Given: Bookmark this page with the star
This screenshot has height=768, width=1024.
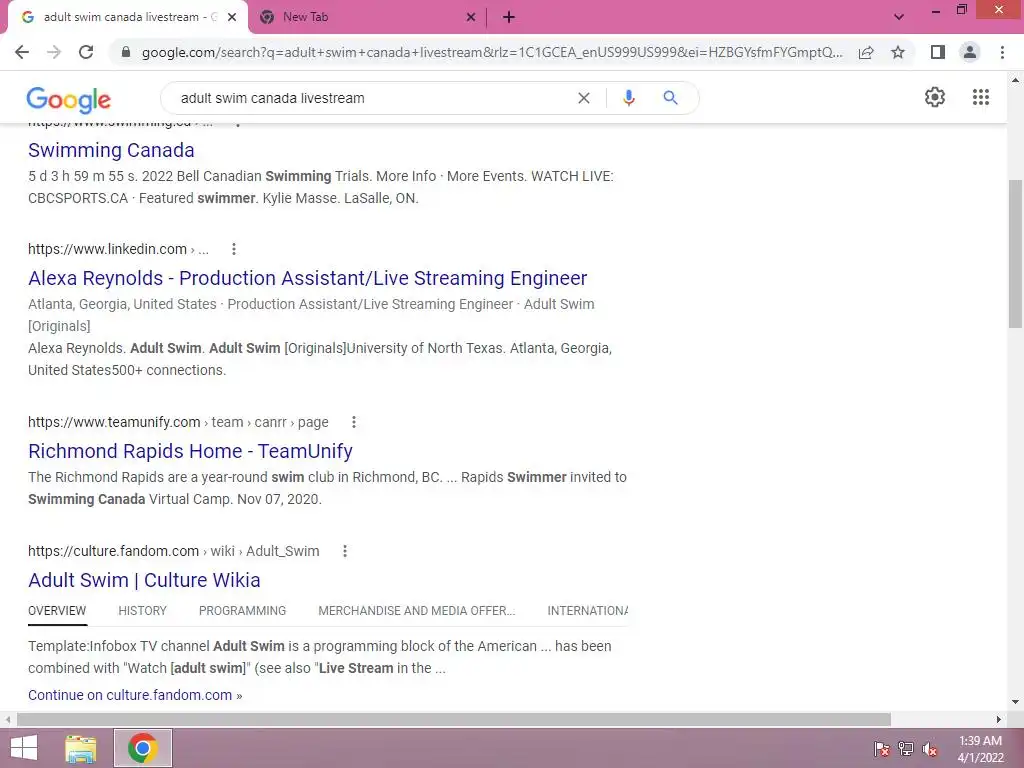Looking at the screenshot, I should coord(898,52).
